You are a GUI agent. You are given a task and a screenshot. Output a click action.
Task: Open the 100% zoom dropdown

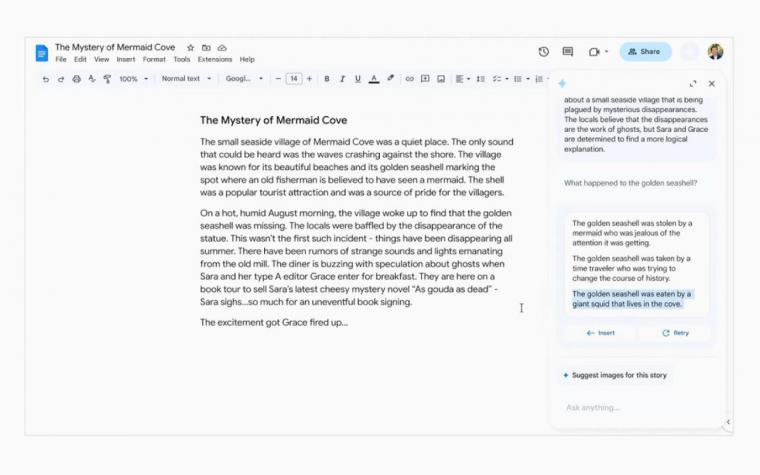pyautogui.click(x=133, y=79)
